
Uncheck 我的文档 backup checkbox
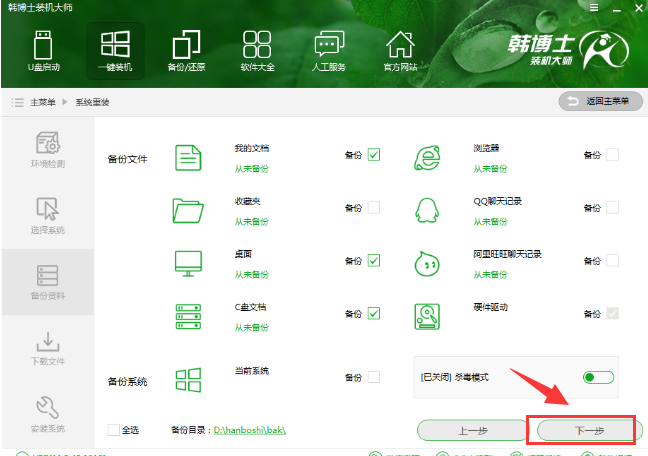(374, 155)
